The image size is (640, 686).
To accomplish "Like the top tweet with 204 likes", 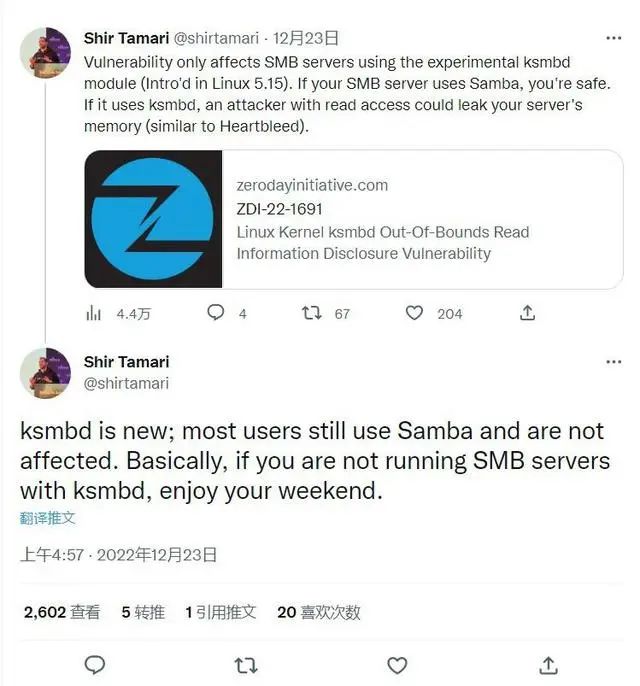I will coord(414,313).
